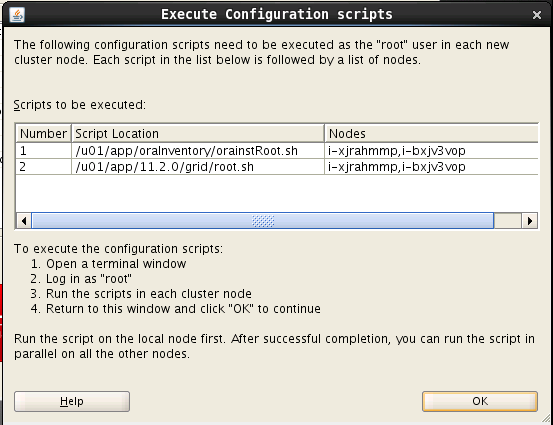Click the resize grip in dialog corner

(546, 418)
